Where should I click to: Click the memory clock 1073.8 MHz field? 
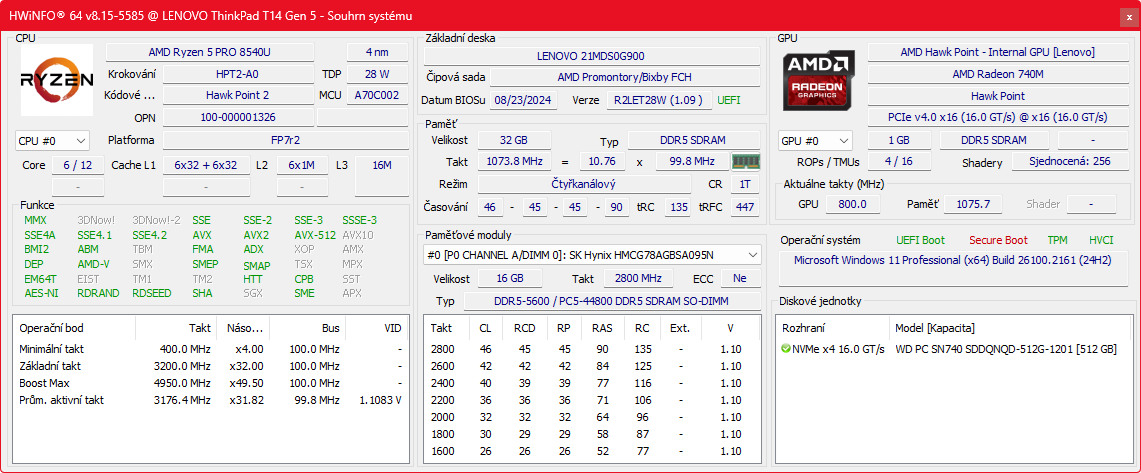[514, 162]
